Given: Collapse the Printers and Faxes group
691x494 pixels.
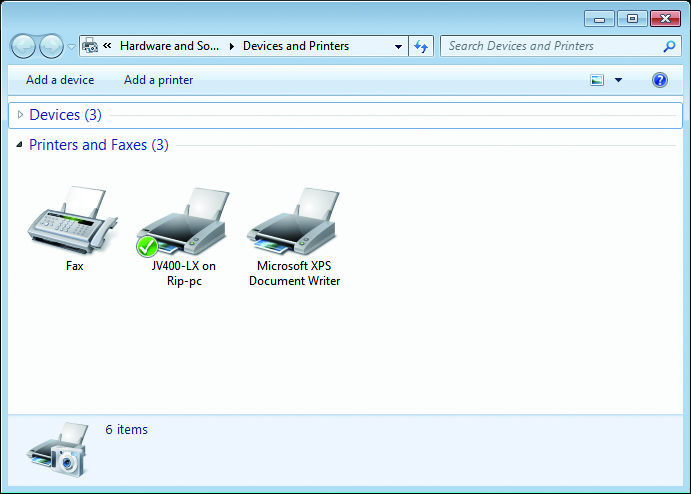Looking at the screenshot, I should click(20, 145).
